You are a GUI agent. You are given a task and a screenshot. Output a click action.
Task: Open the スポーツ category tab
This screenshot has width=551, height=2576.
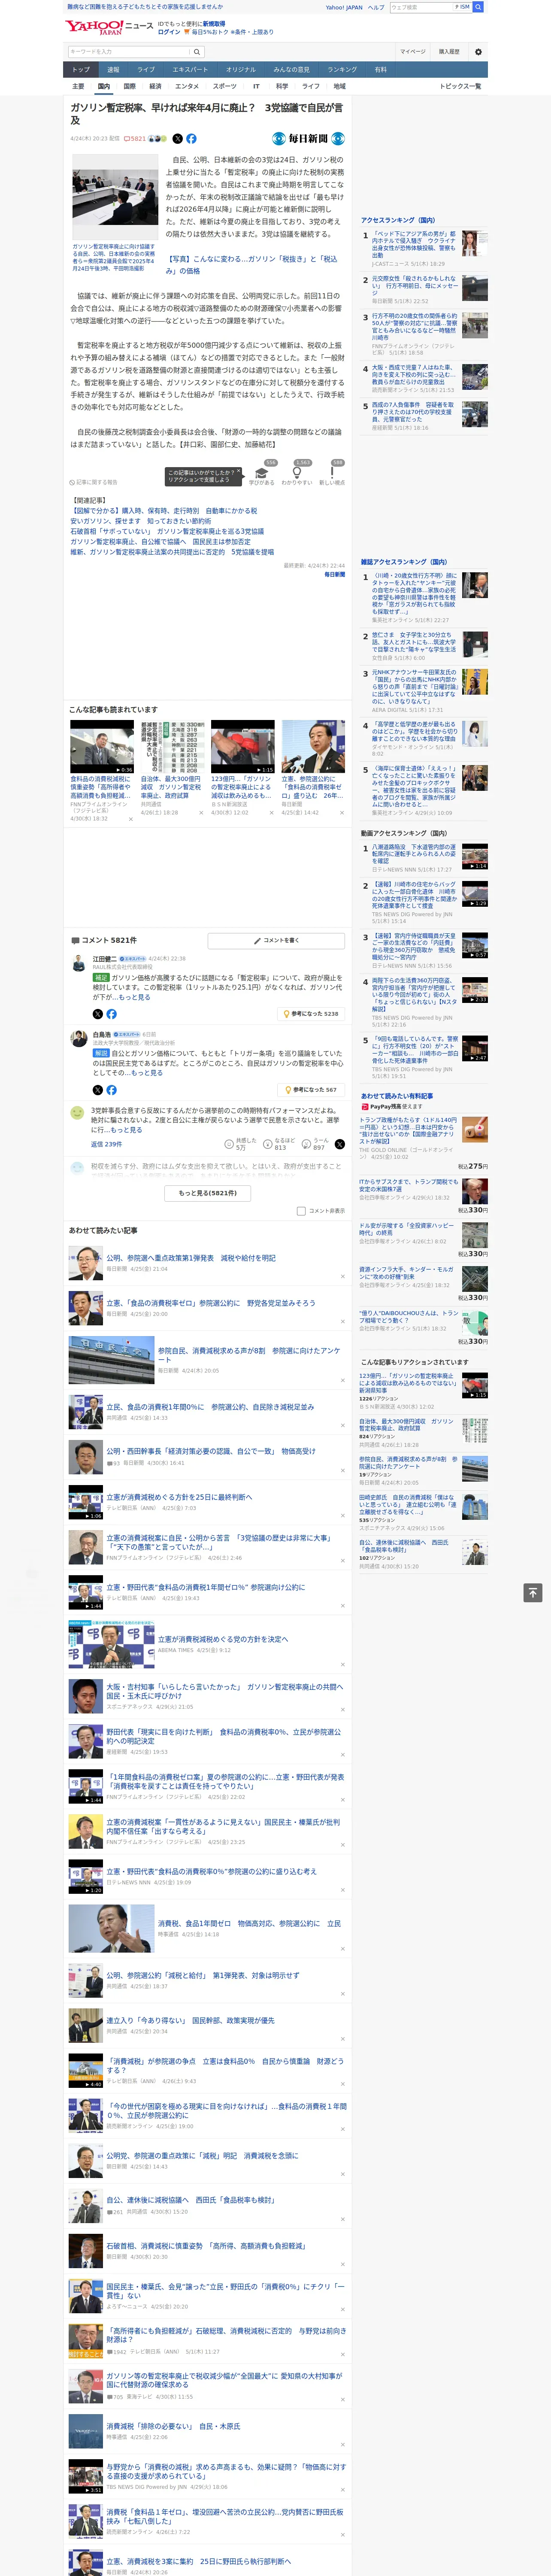coord(224,86)
